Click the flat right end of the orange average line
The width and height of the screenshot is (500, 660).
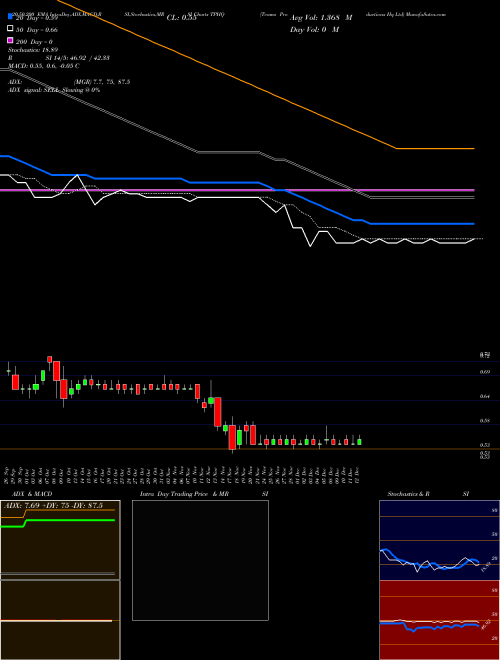click(x=436, y=149)
